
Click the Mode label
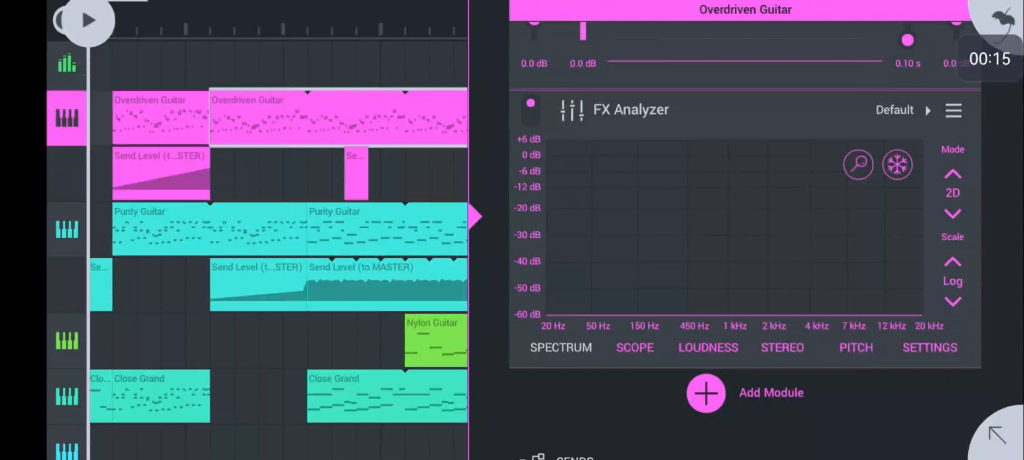(953, 150)
